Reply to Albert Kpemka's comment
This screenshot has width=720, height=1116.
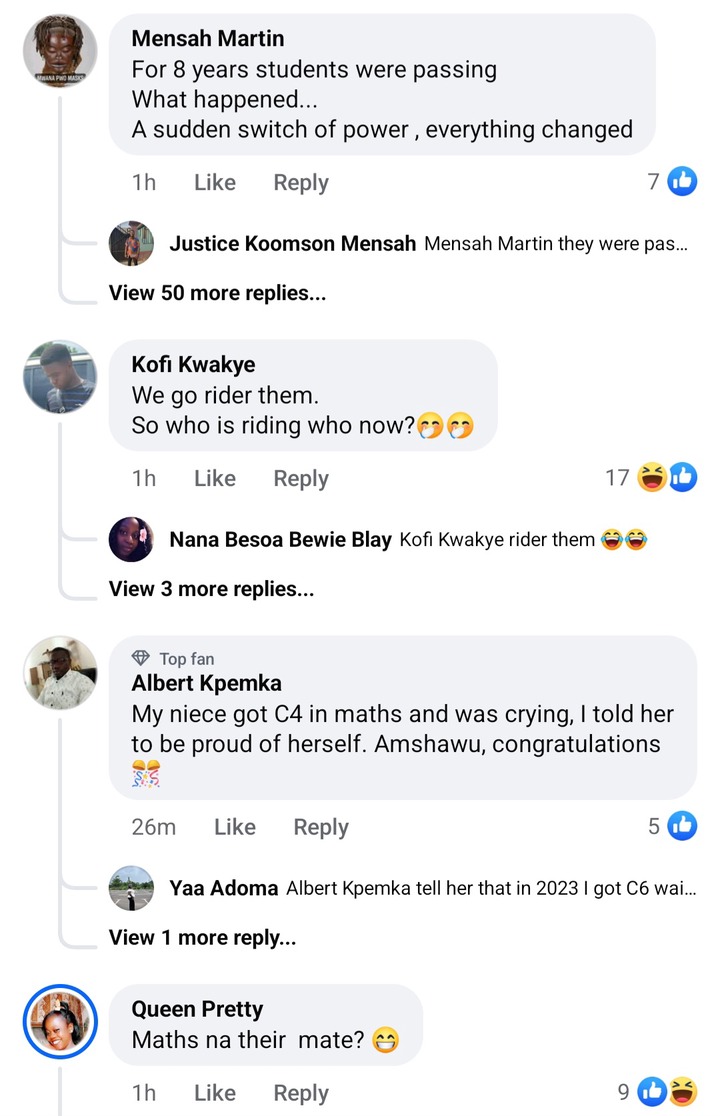point(320,827)
